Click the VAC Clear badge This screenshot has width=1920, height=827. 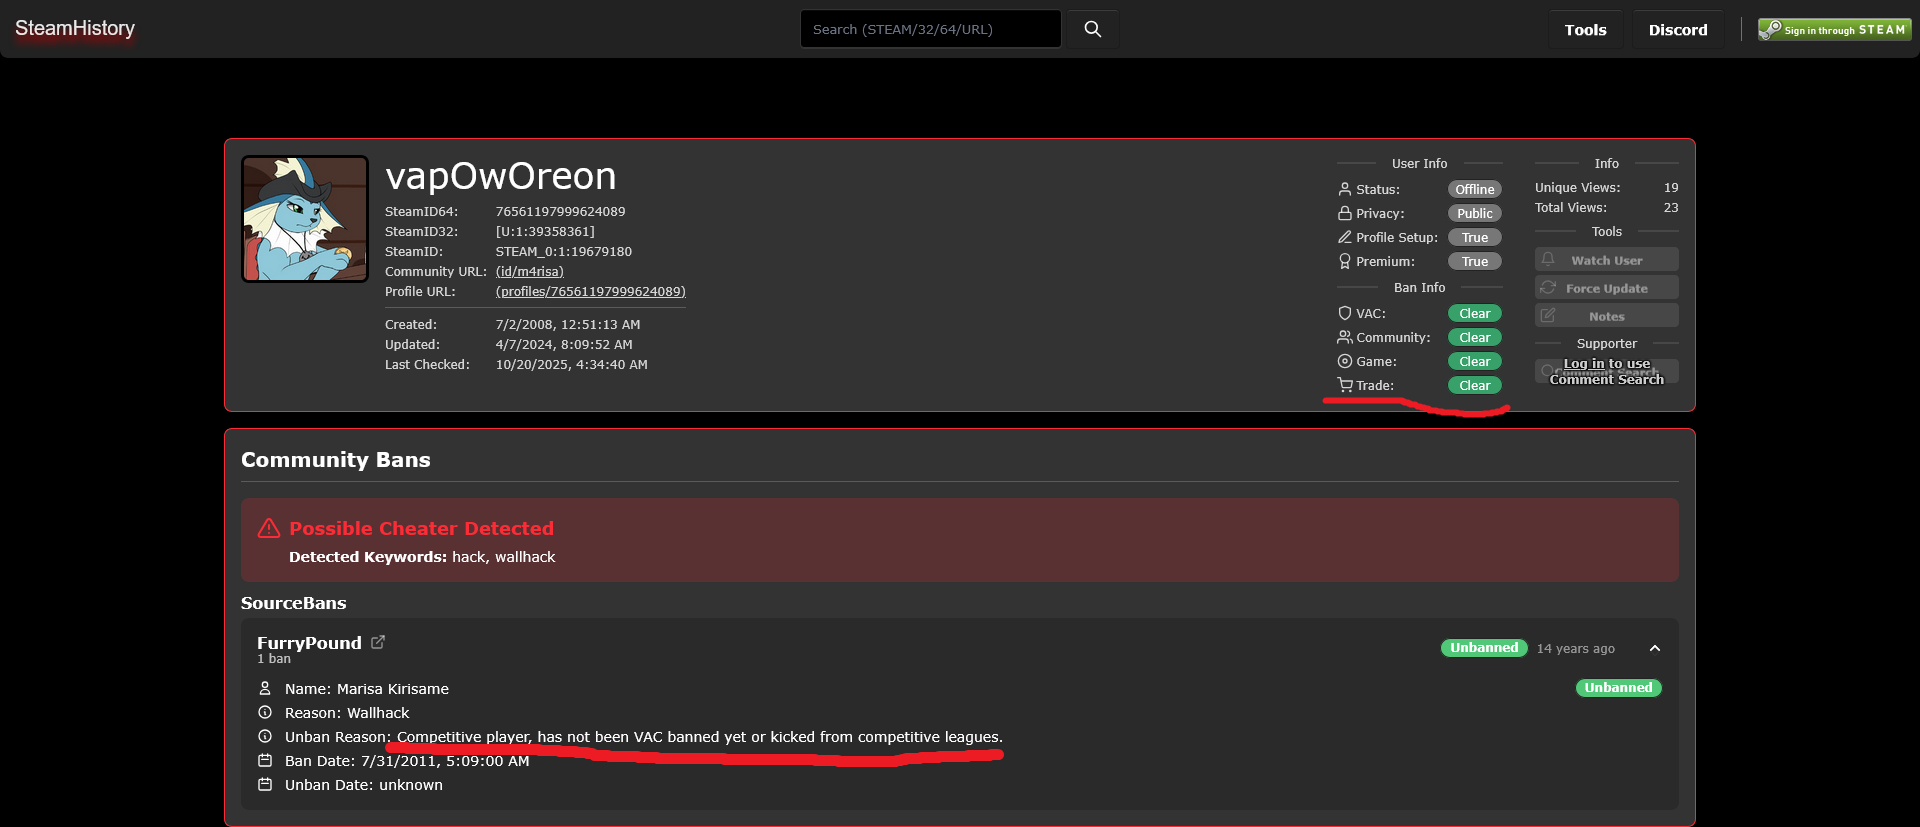(1475, 313)
